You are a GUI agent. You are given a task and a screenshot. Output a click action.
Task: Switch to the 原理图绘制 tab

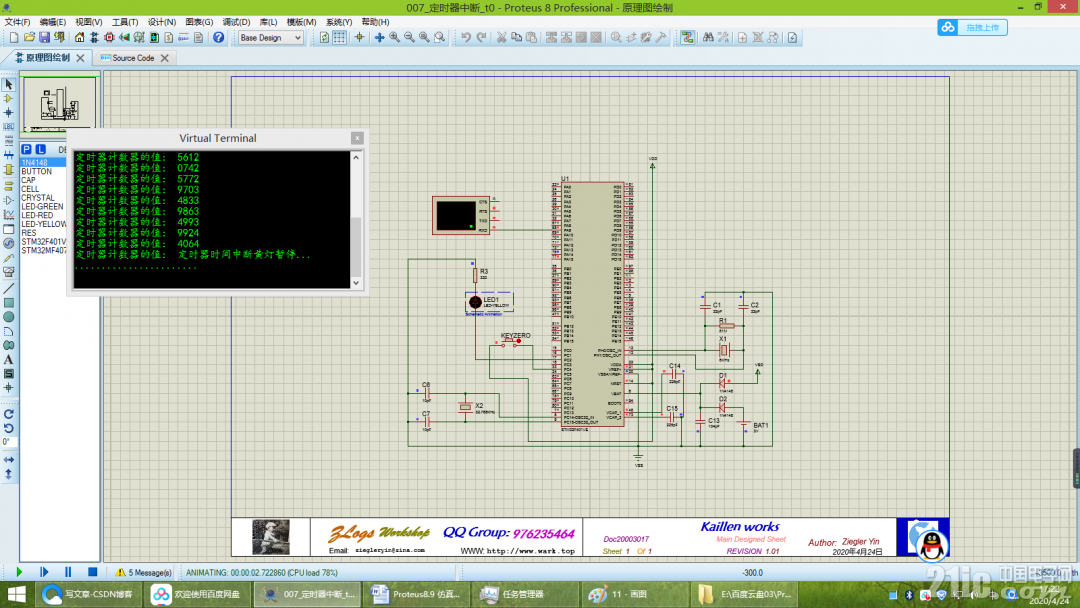pos(47,58)
